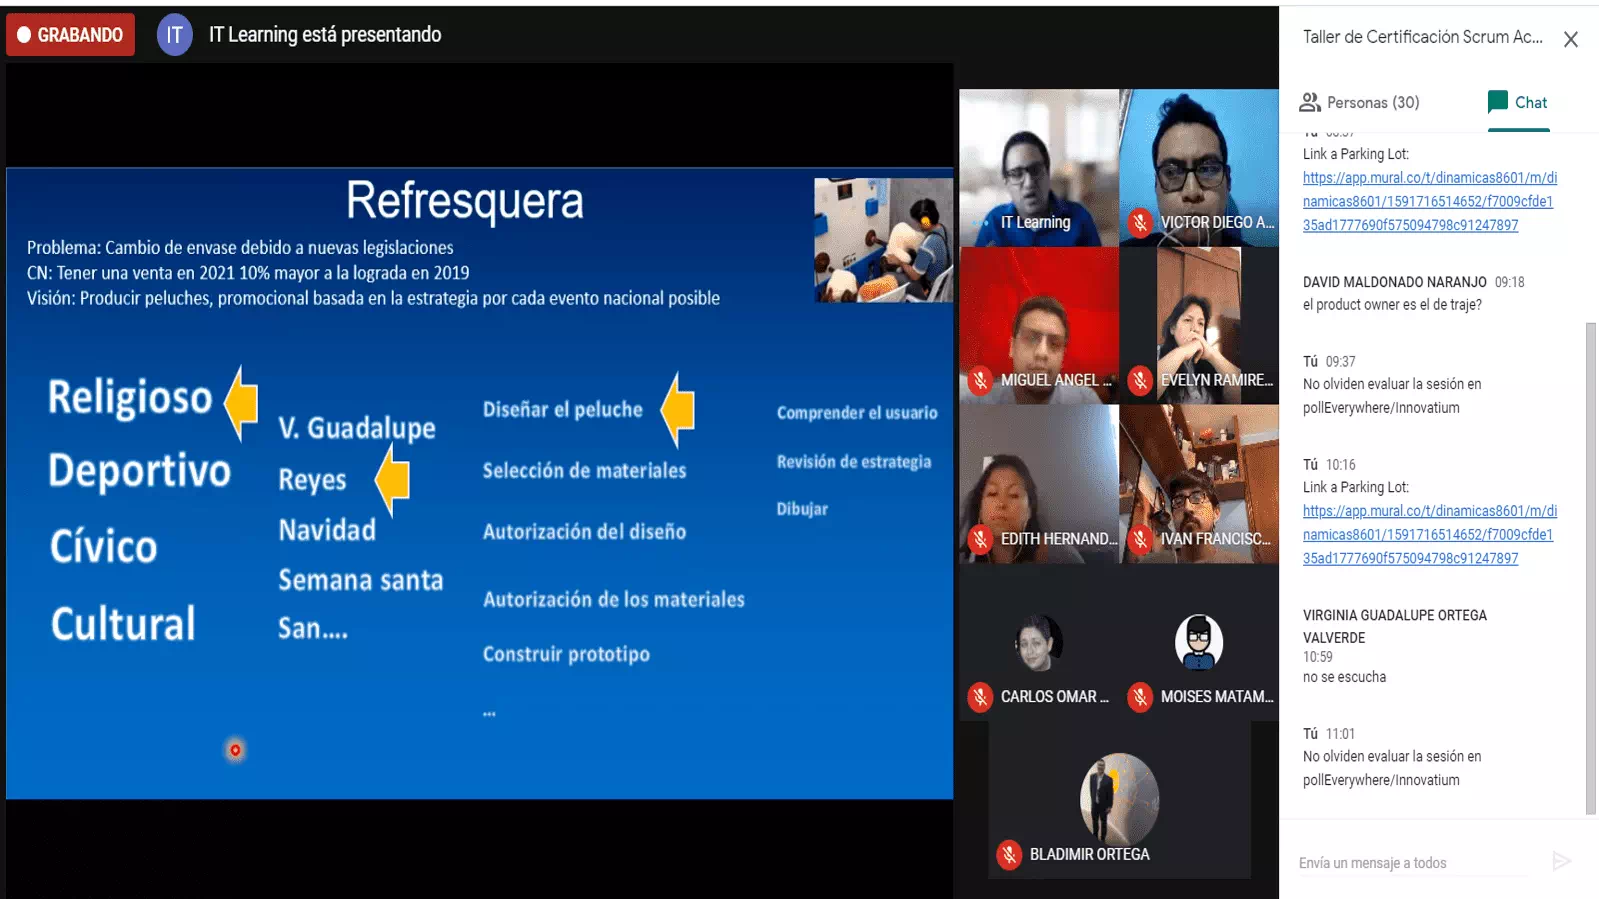1599x899 pixels.
Task: Click the send message arrow icon
Action: pyautogui.click(x=1561, y=861)
